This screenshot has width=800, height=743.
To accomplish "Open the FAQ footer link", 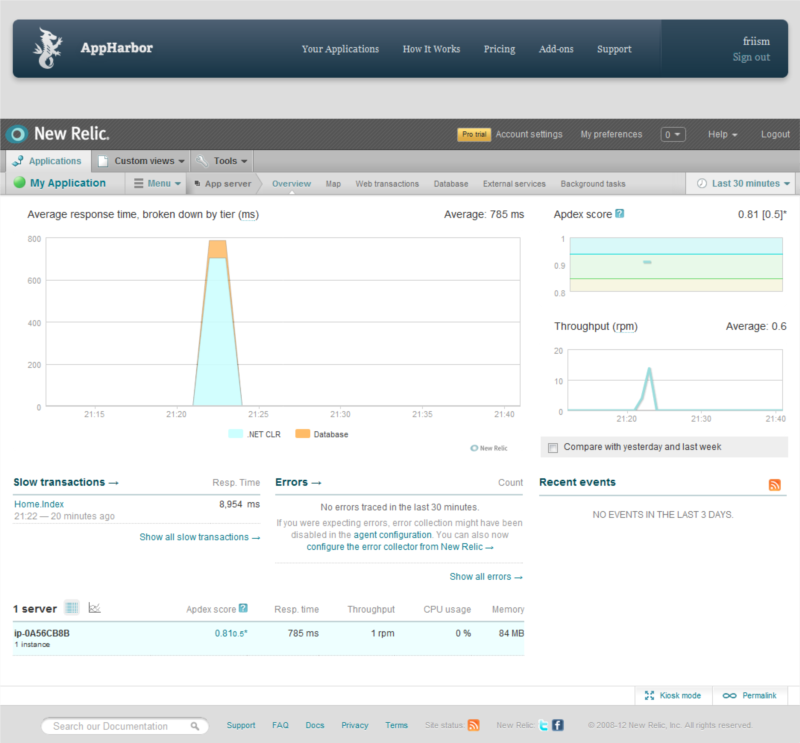I will [280, 725].
